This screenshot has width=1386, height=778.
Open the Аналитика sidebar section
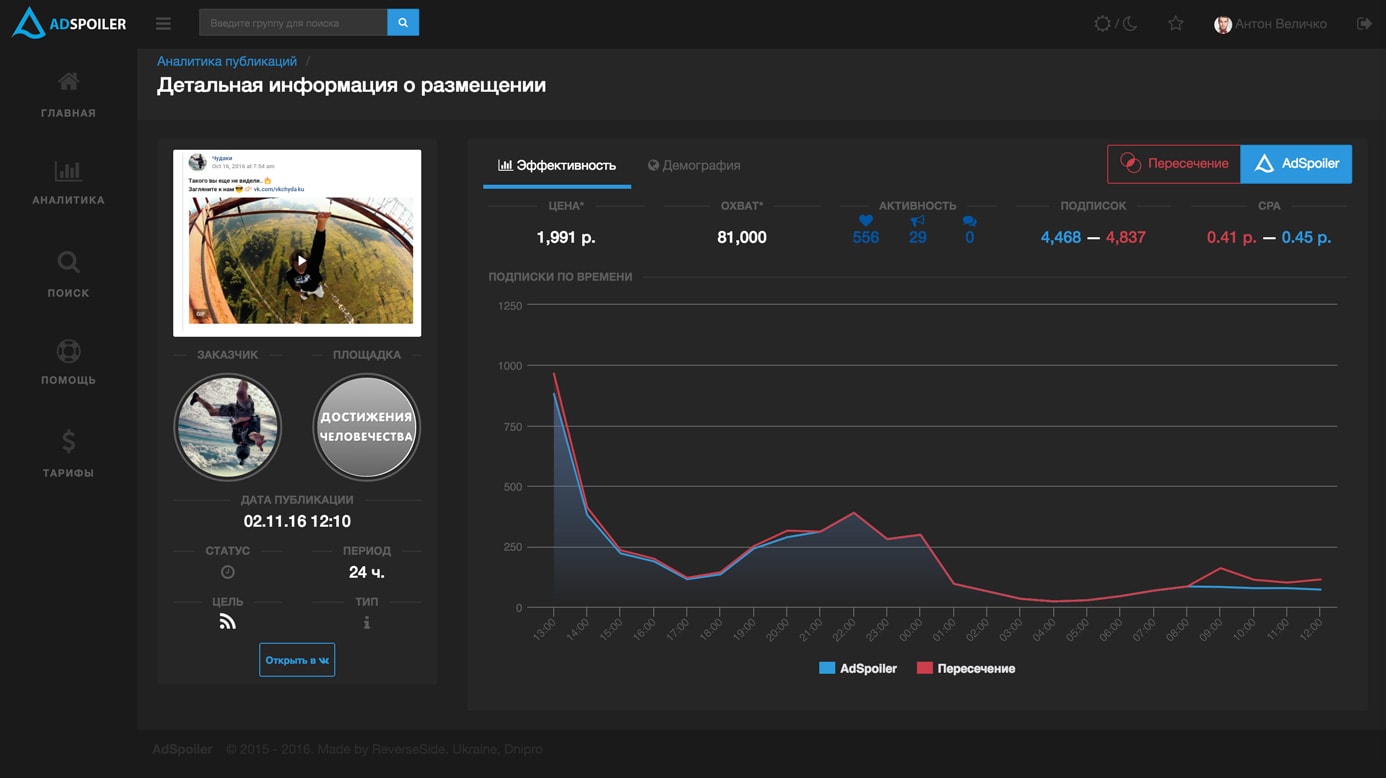point(68,182)
